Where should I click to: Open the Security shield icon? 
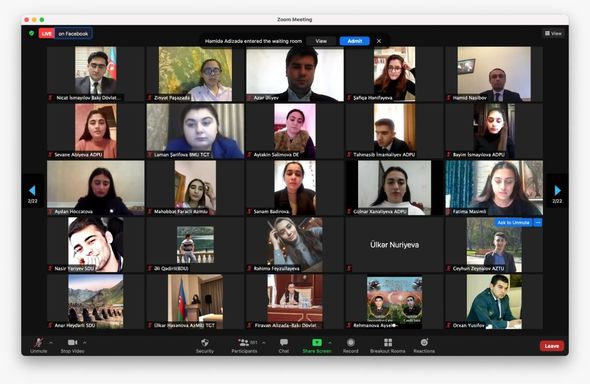point(205,342)
